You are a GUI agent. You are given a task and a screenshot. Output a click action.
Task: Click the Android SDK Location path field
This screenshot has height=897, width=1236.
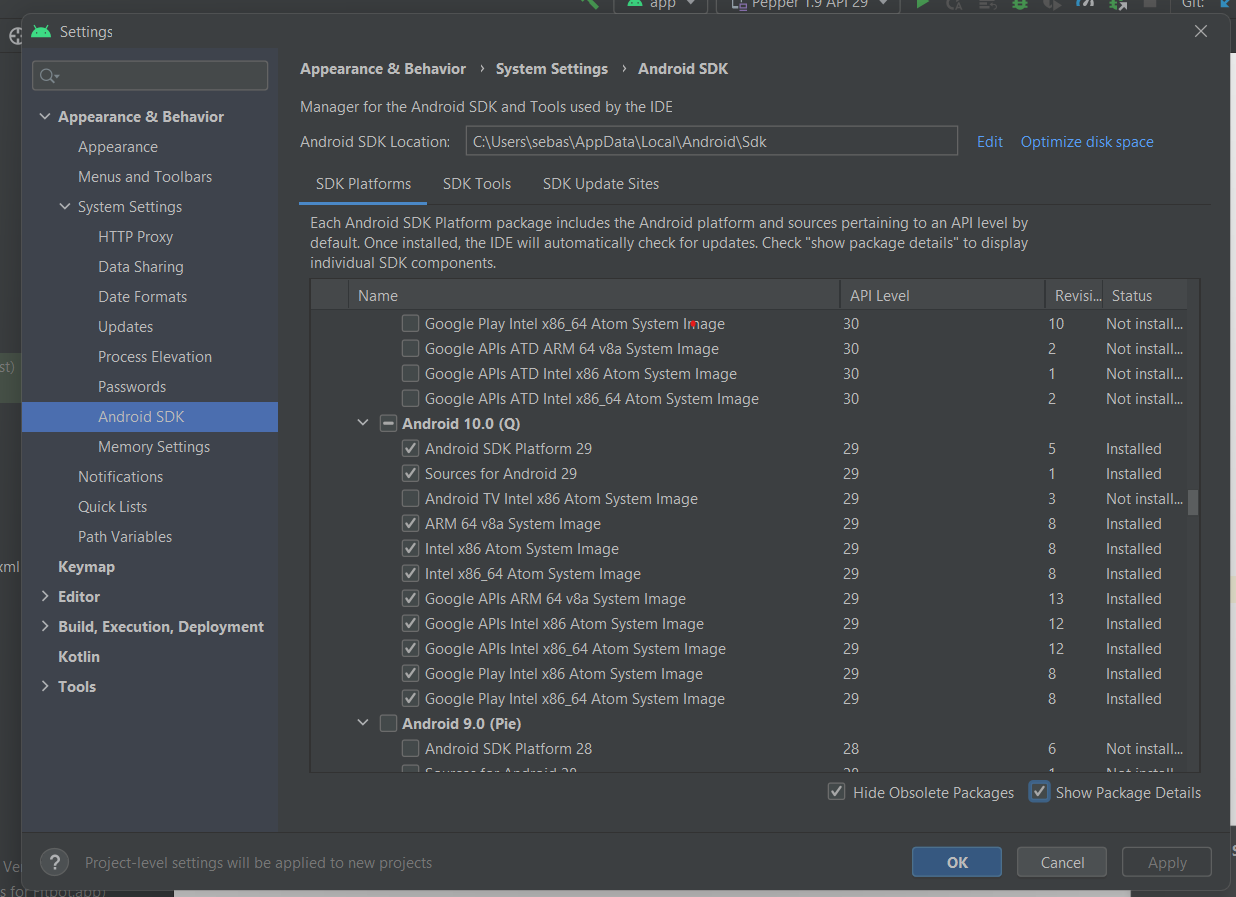click(x=712, y=141)
